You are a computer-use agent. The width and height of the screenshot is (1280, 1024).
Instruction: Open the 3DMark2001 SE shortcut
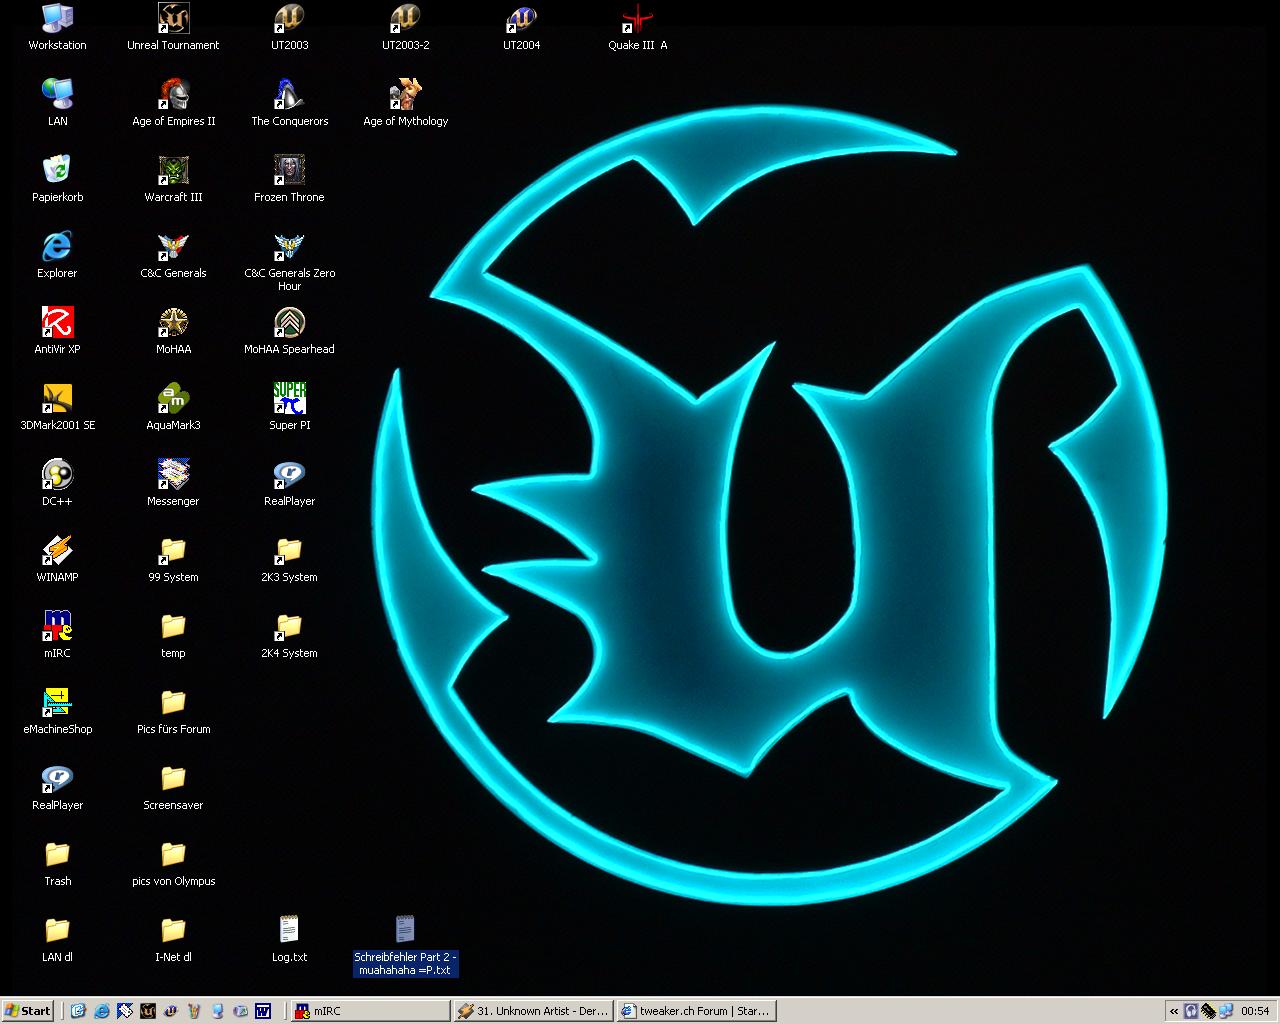pos(57,399)
